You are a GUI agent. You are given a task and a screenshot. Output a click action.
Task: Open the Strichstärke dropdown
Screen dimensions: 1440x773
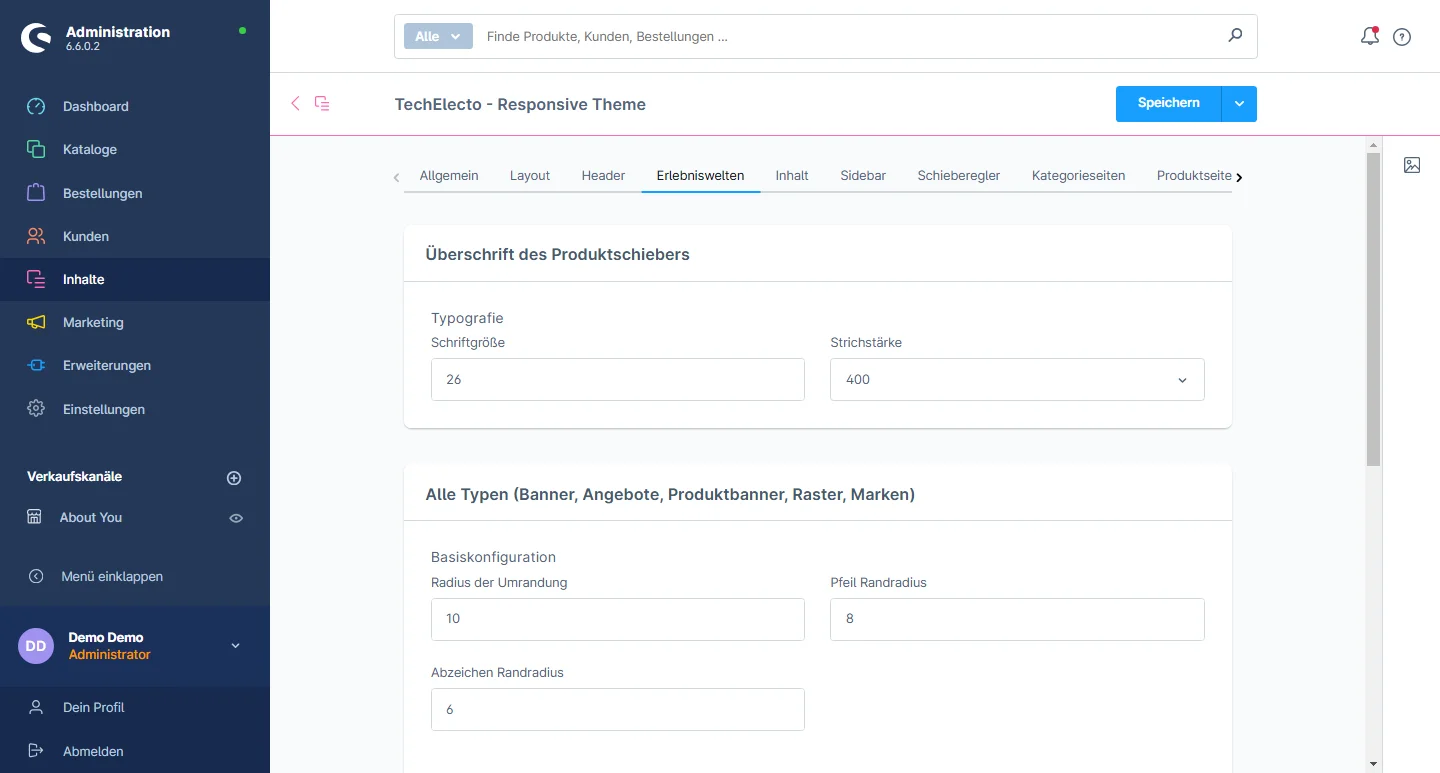click(1016, 380)
